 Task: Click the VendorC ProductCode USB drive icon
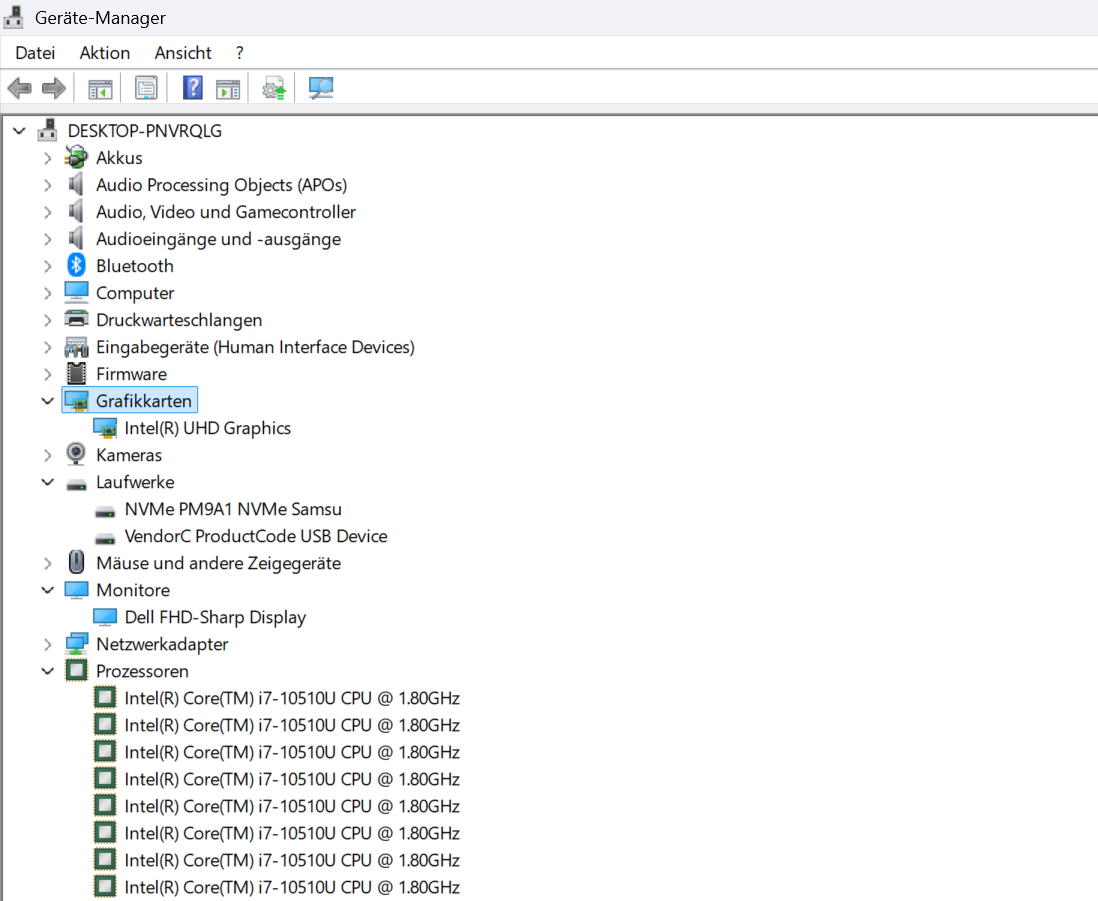tap(105, 538)
